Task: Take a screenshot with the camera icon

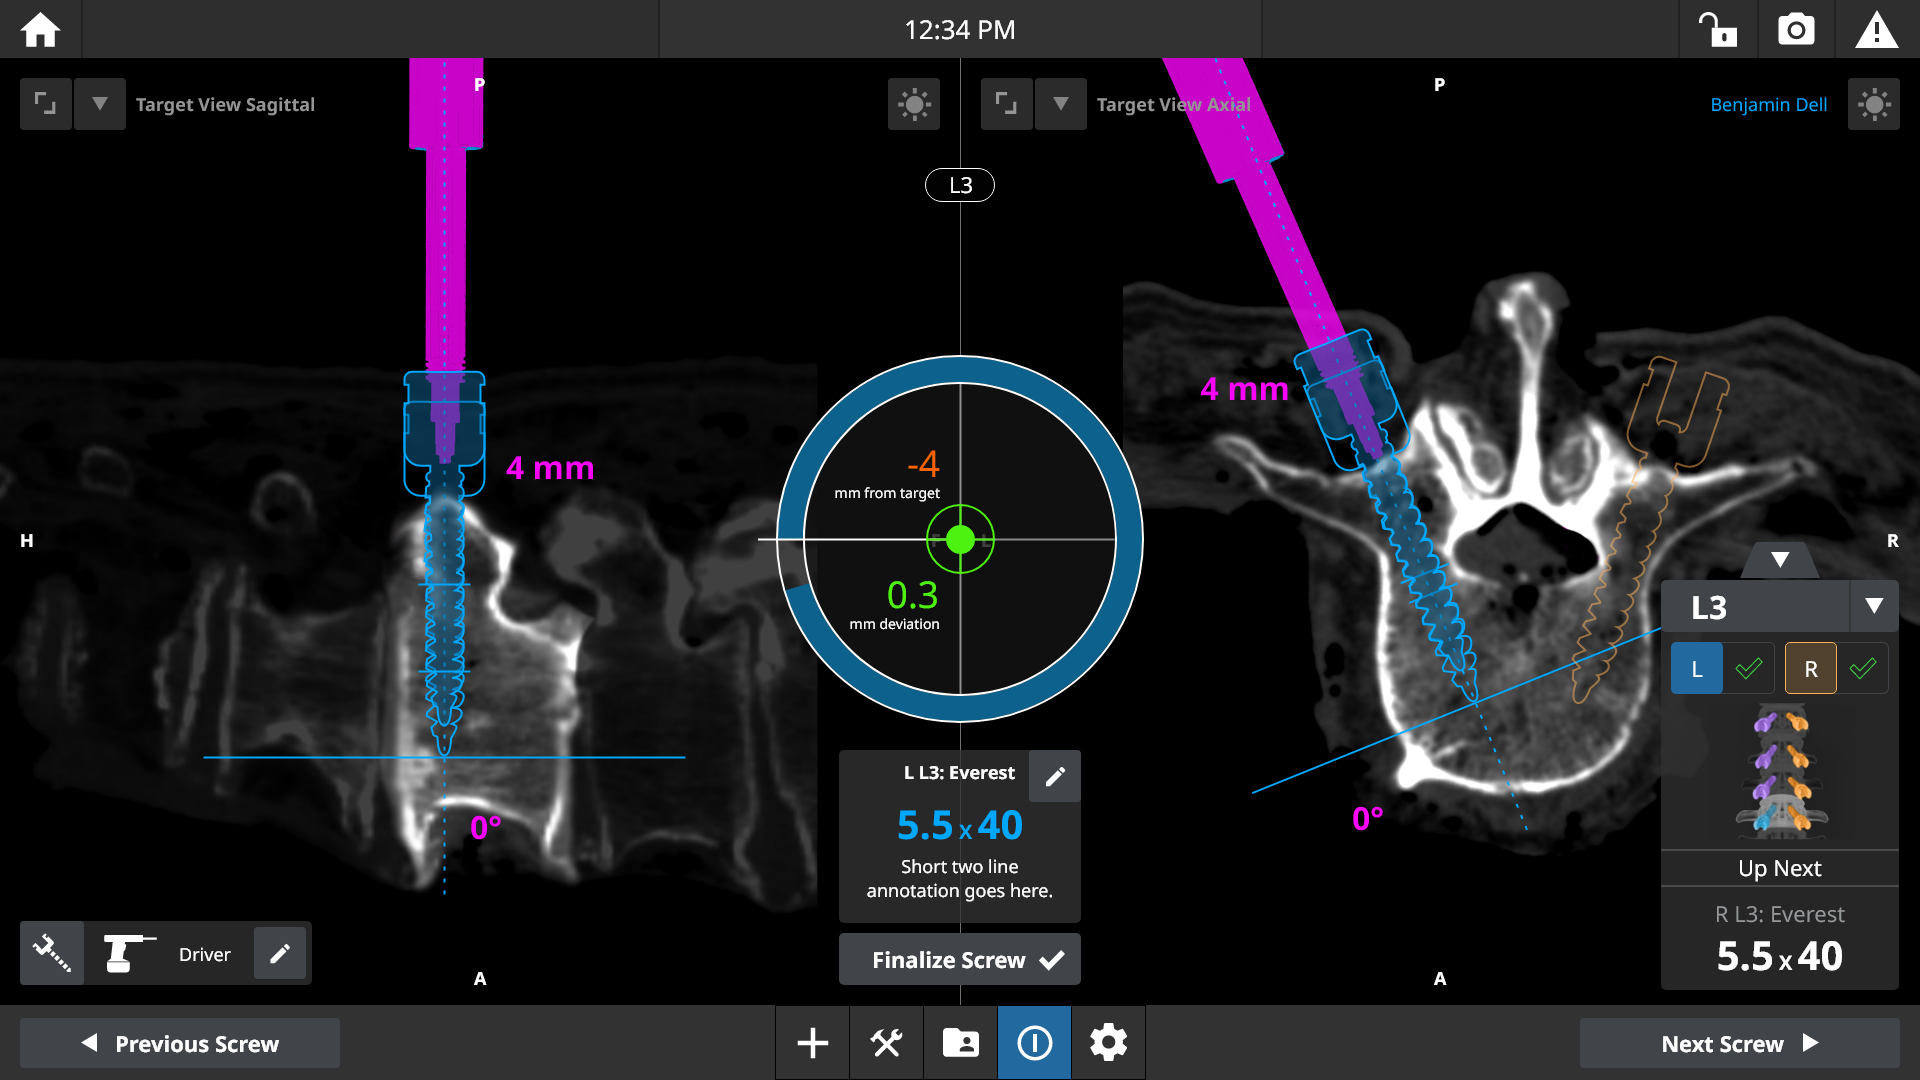Action: tap(1796, 29)
